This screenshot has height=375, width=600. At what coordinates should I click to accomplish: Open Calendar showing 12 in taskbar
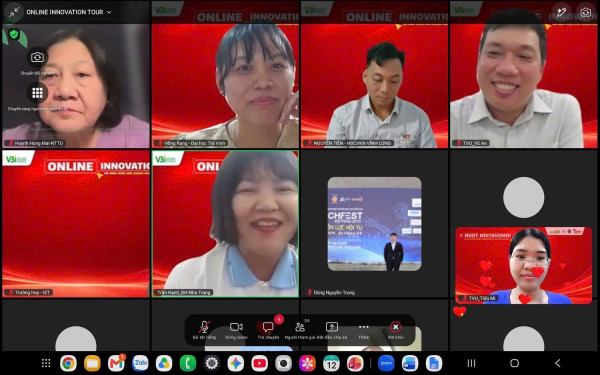pyautogui.click(x=331, y=363)
